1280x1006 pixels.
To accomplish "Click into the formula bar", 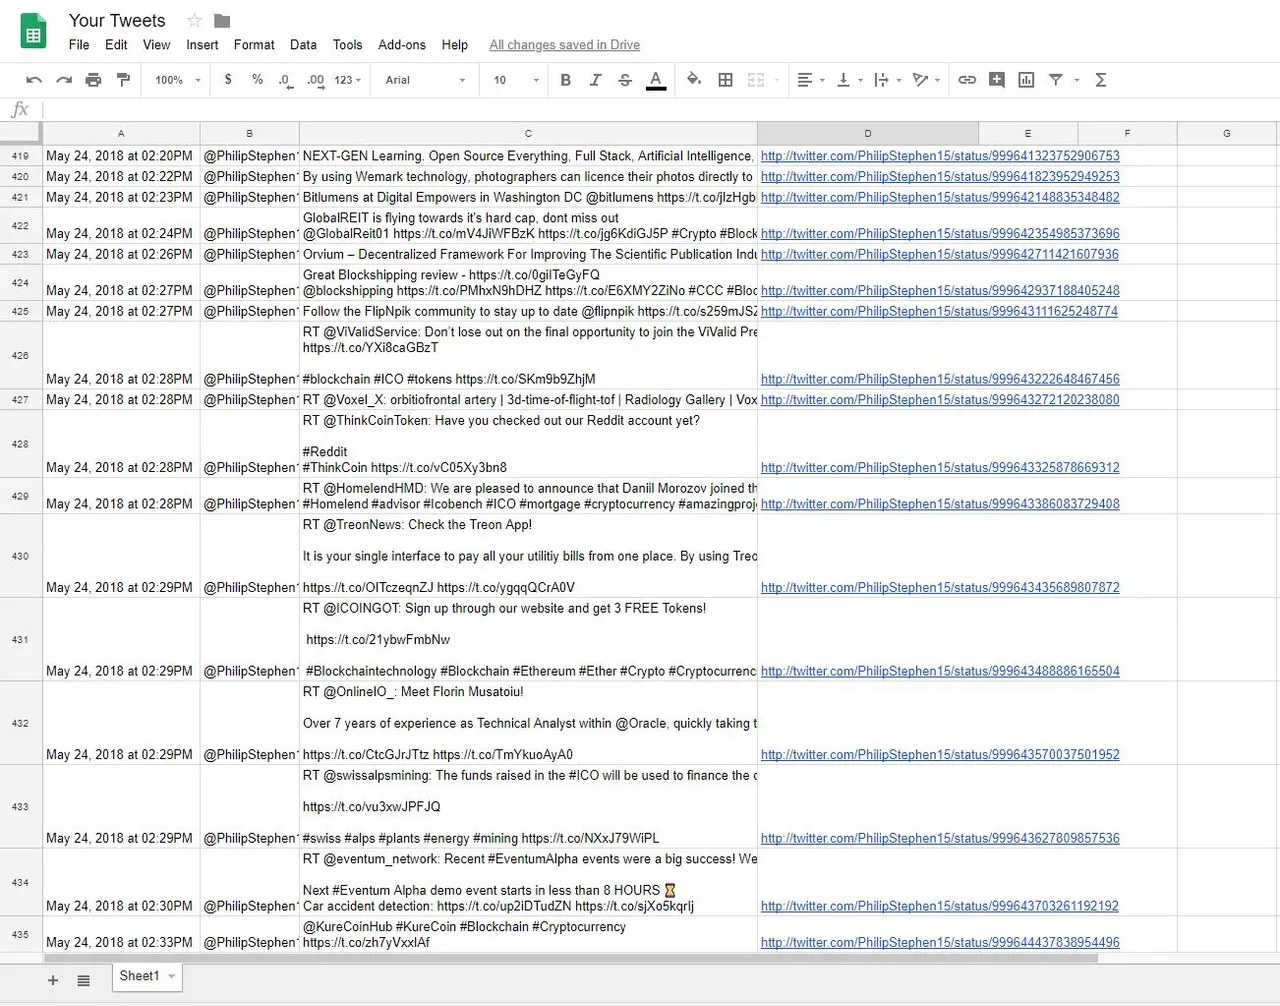I will (660, 110).
